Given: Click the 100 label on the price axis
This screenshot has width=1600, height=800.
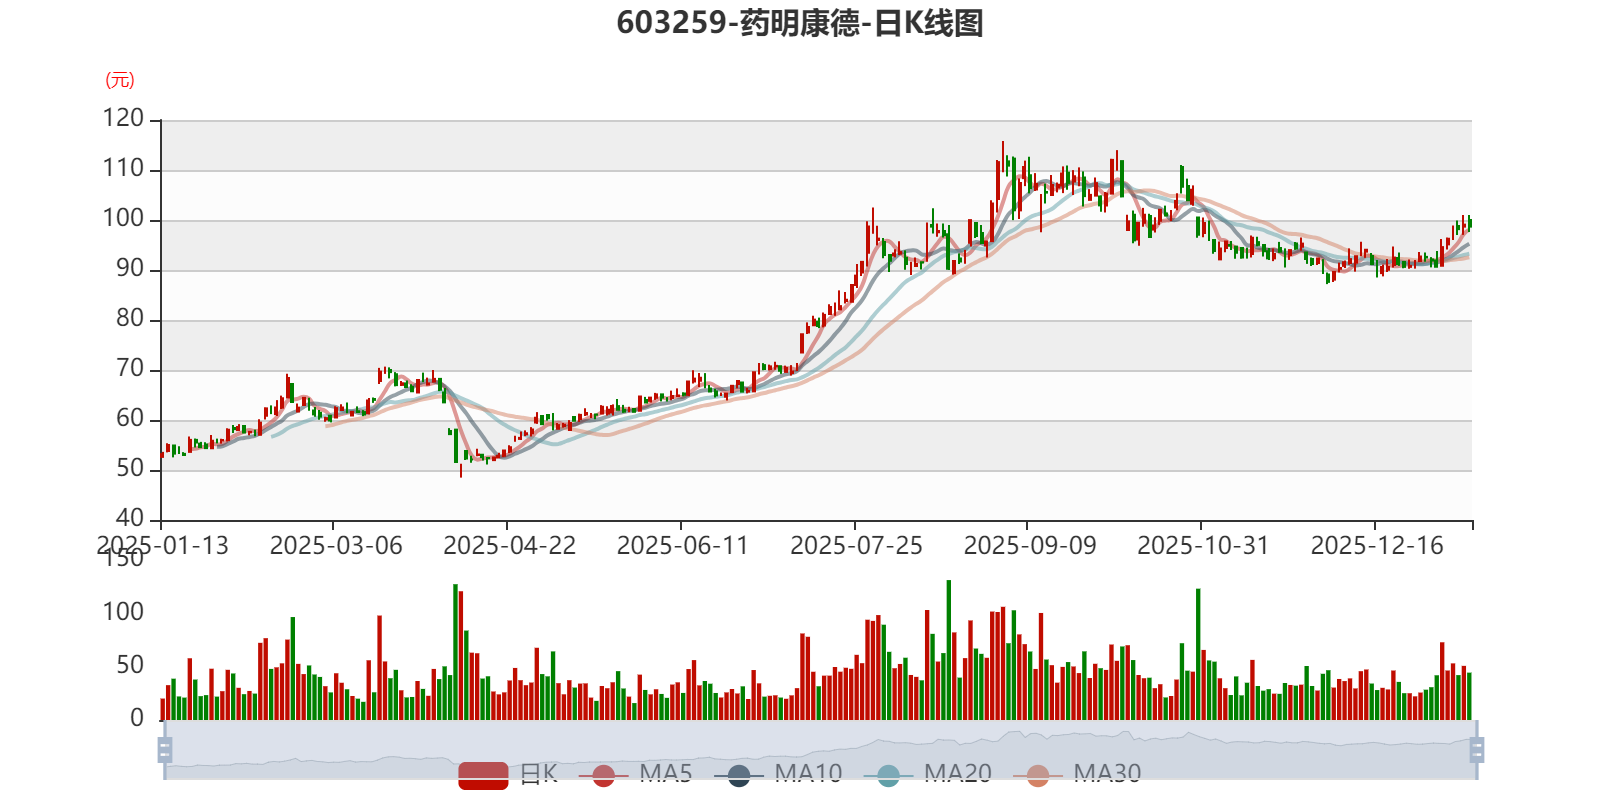Looking at the screenshot, I should pyautogui.click(x=123, y=218).
